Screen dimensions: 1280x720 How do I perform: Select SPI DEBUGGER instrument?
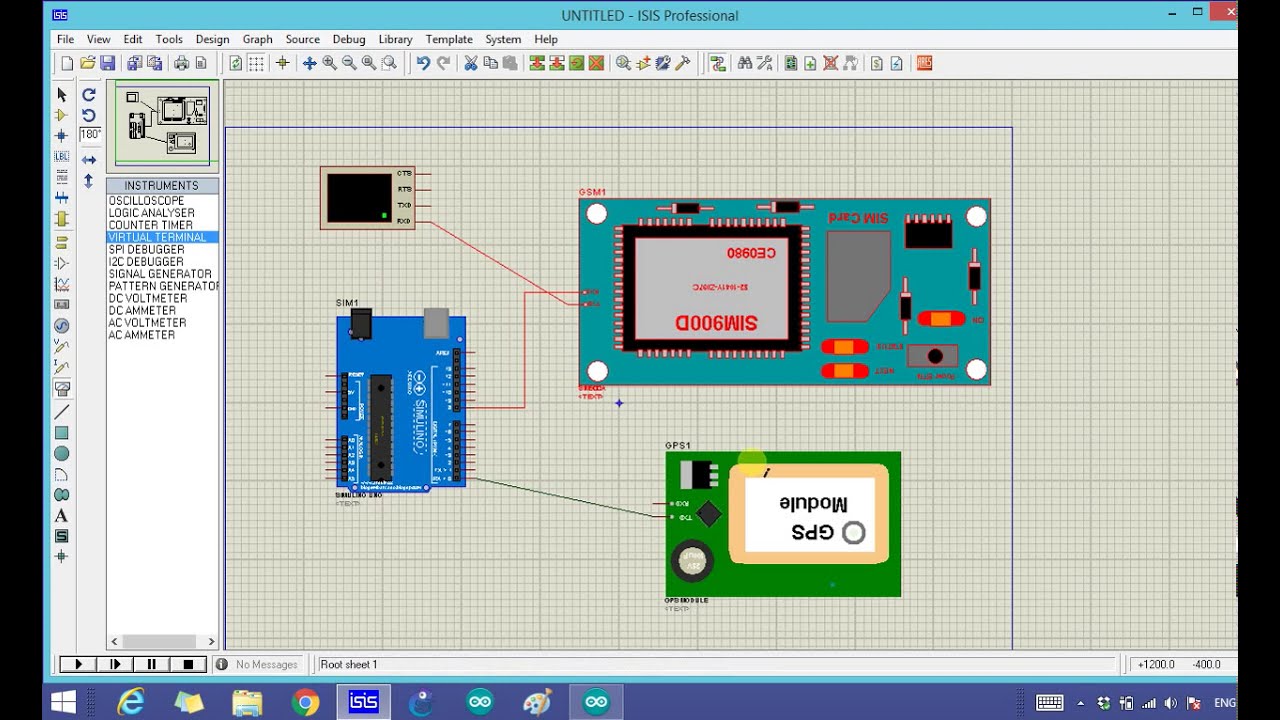[x=146, y=250]
